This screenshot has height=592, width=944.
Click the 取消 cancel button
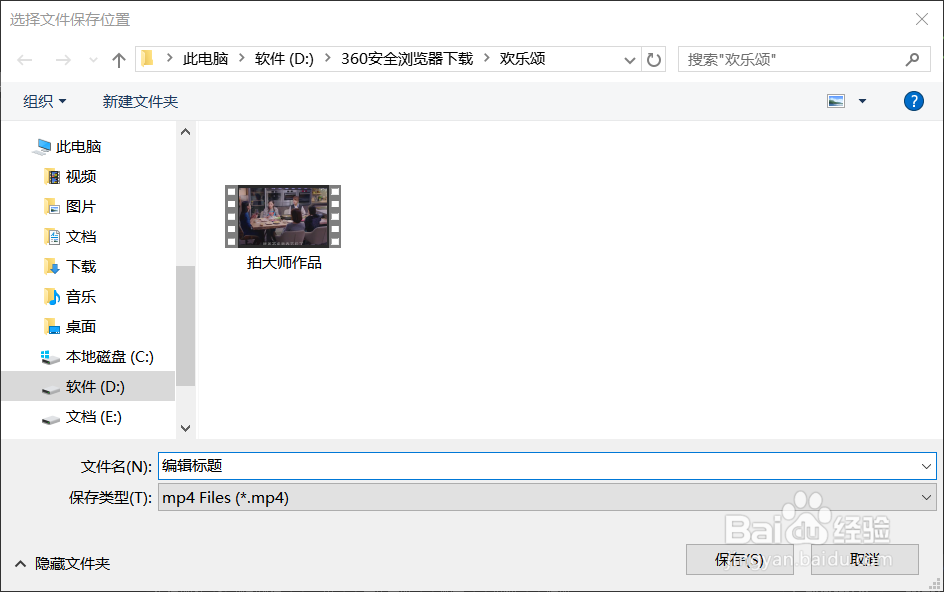pos(863,560)
